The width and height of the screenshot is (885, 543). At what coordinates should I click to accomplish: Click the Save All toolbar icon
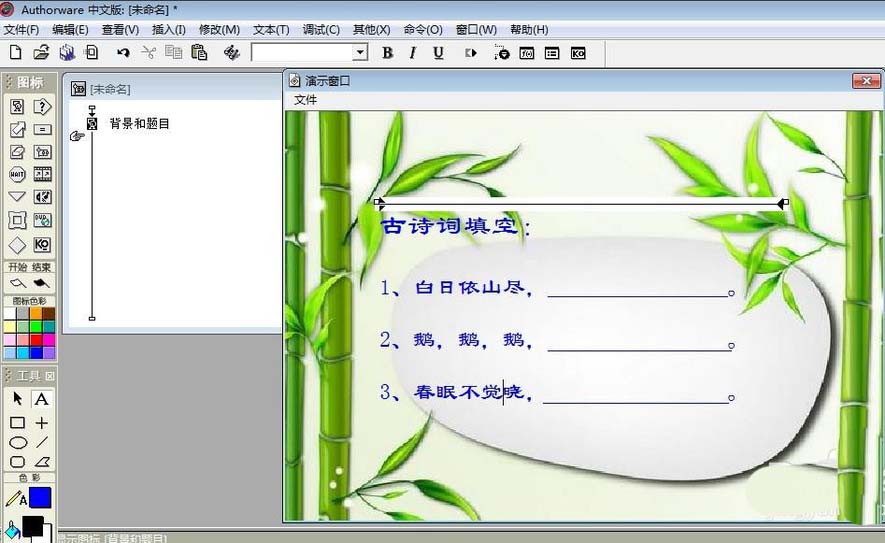click(x=67, y=52)
